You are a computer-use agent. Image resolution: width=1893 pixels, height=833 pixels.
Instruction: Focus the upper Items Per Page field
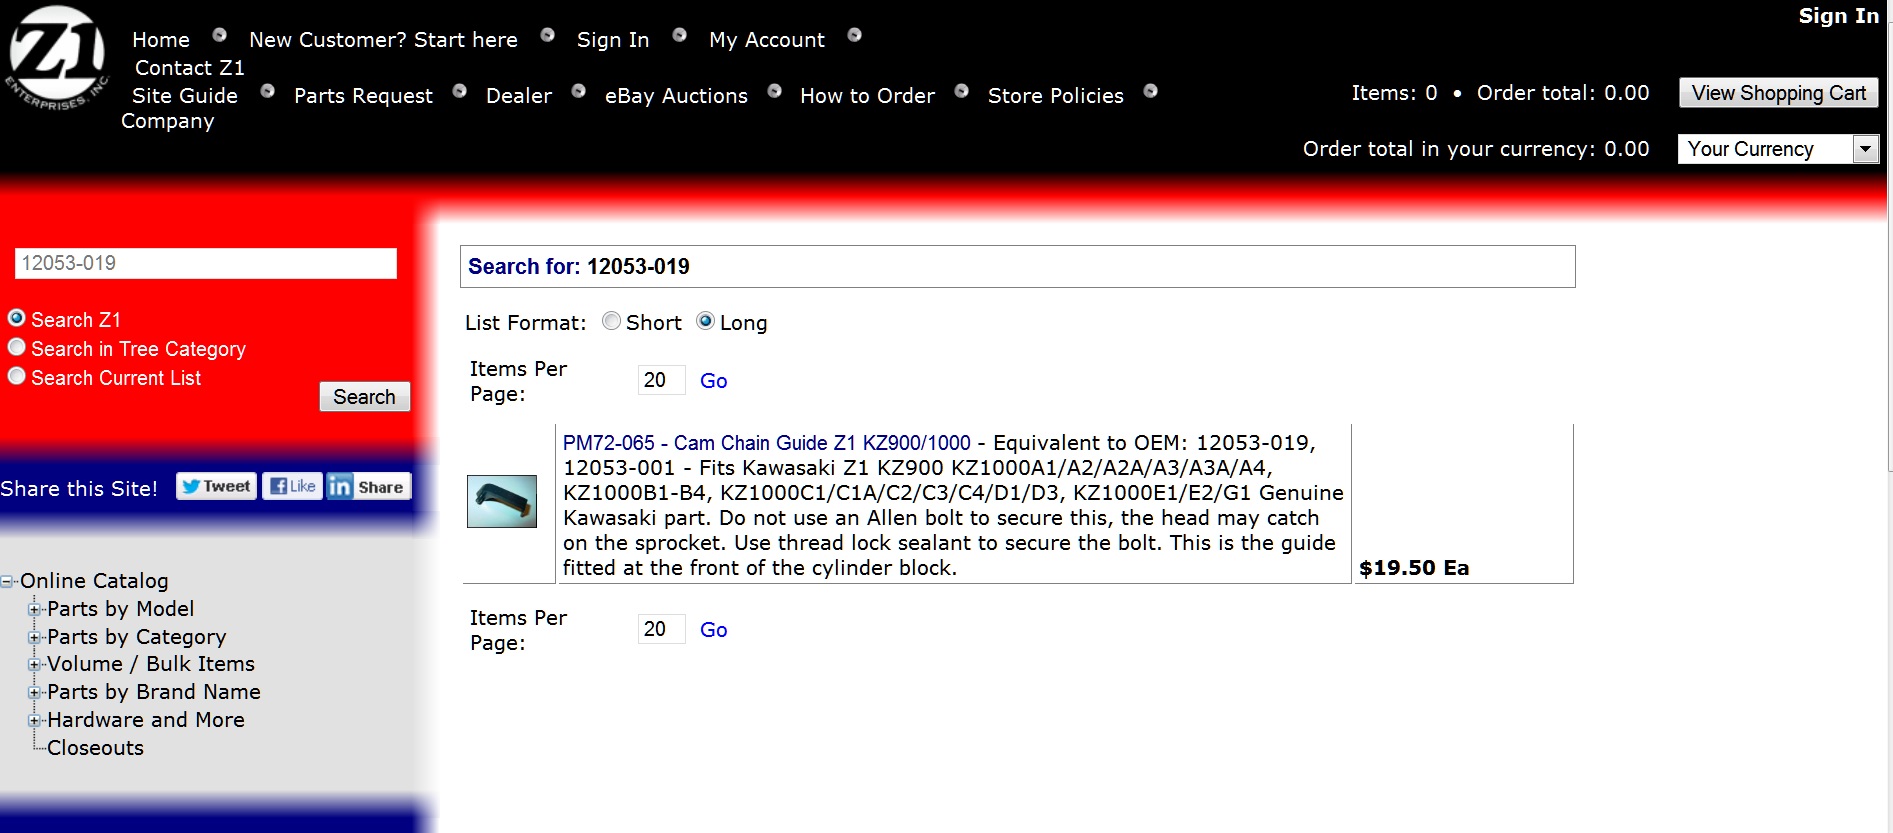click(x=661, y=380)
